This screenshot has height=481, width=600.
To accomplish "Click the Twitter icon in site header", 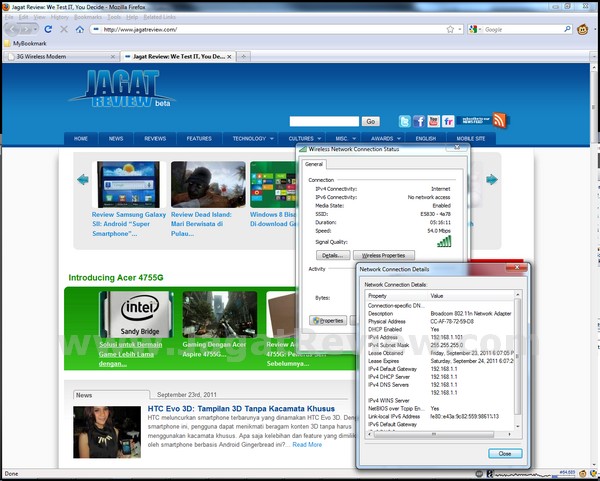I will [405, 121].
